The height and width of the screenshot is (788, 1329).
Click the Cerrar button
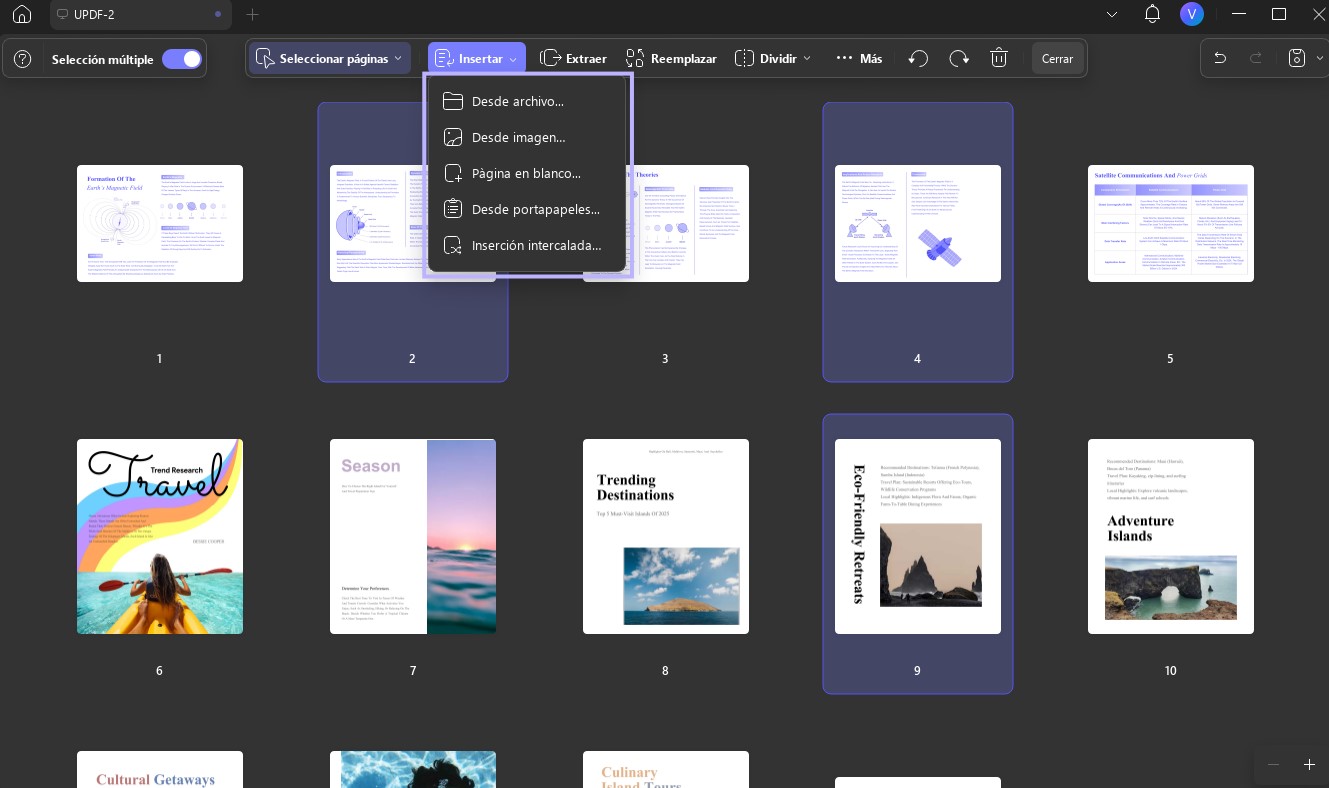tap(1057, 59)
